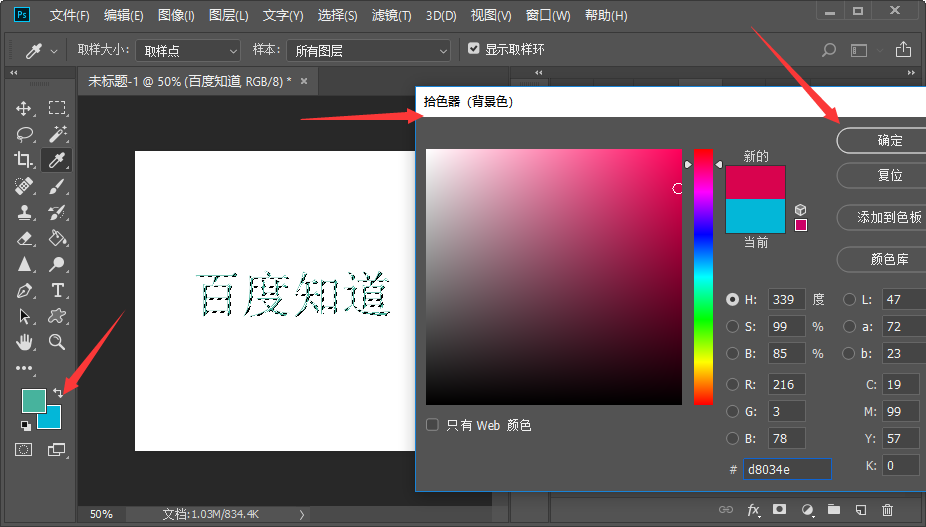Change the screen mode
Viewport: 926px width, 527px height.
(x=57, y=450)
